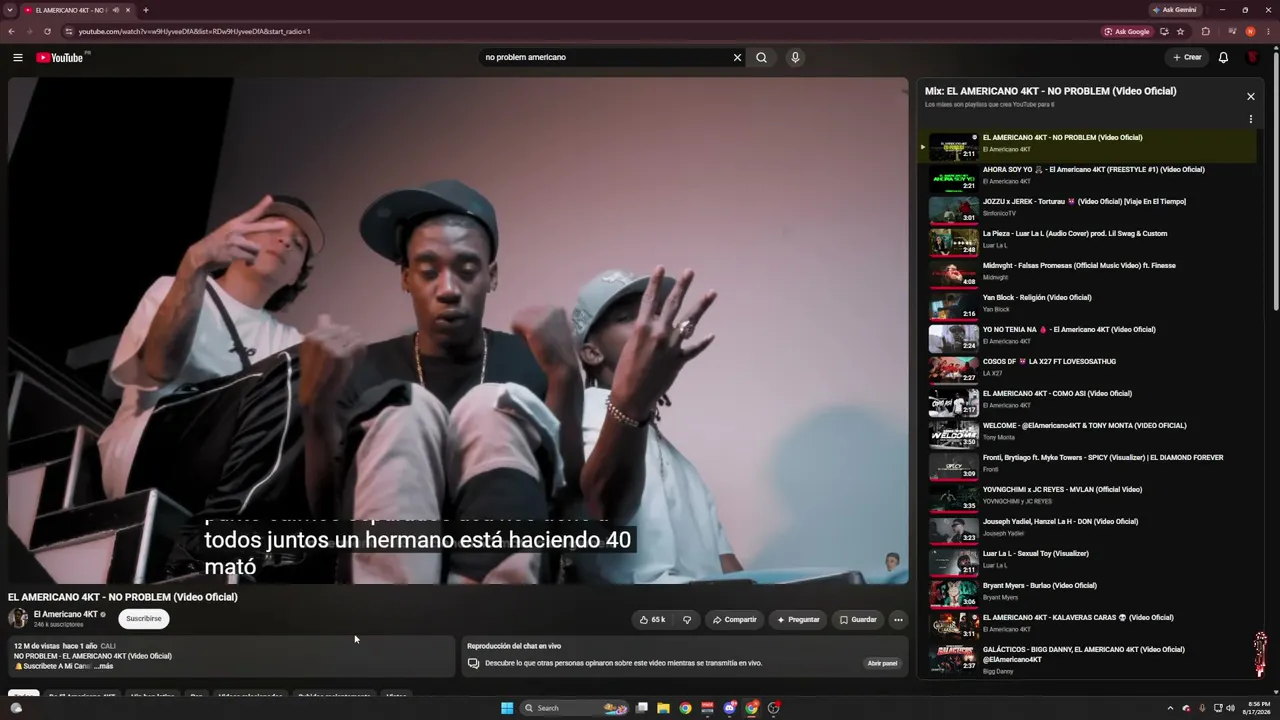Open the browser extensions menu
Viewport: 1280px width, 720px height.
click(x=1205, y=31)
